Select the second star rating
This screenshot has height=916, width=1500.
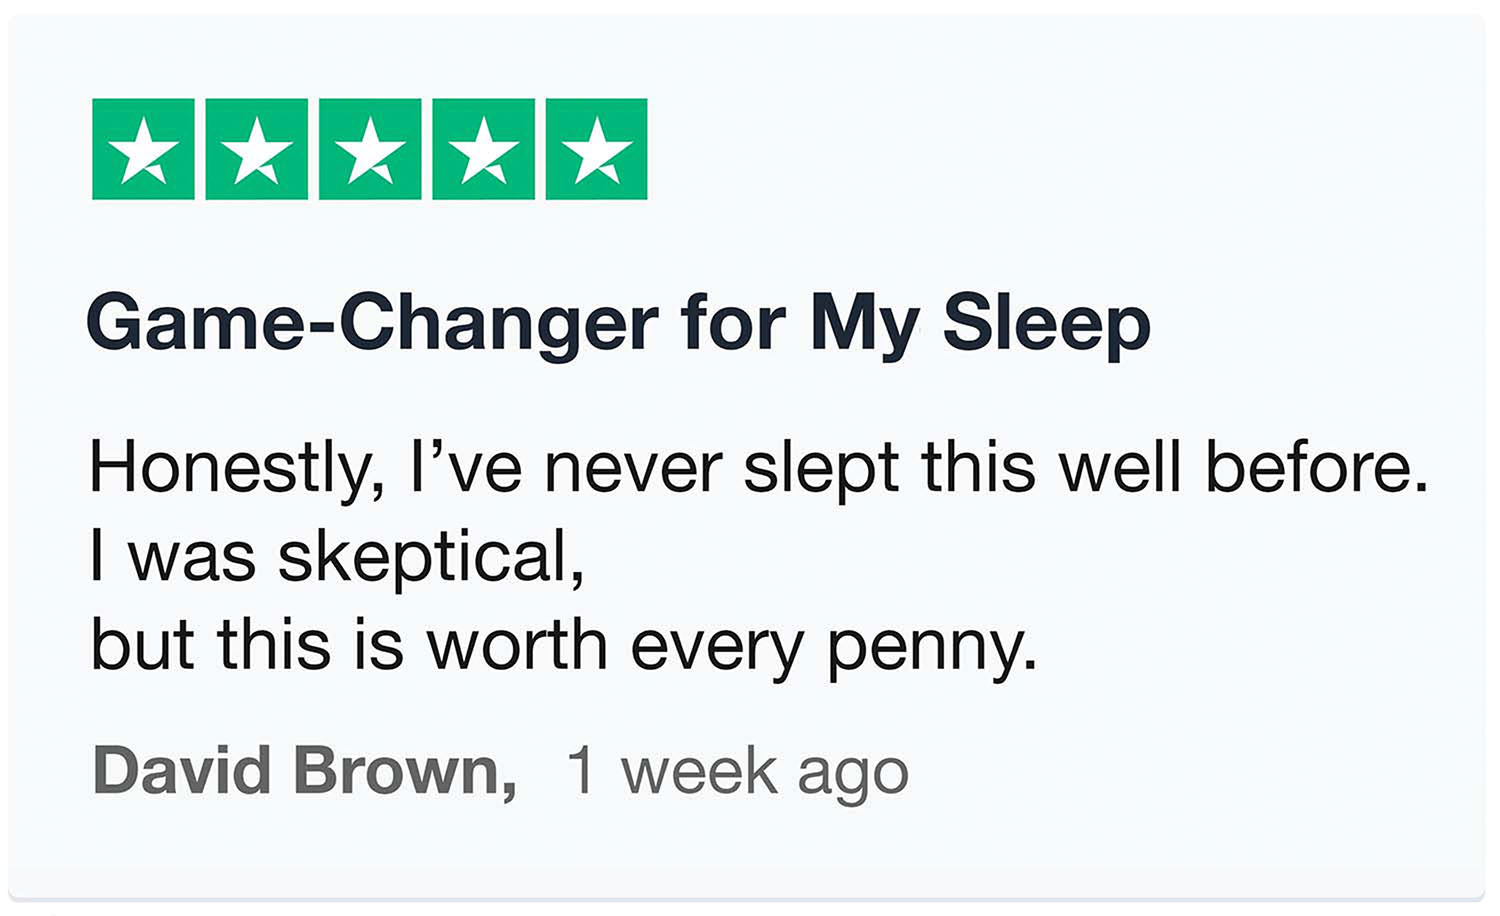click(256, 149)
